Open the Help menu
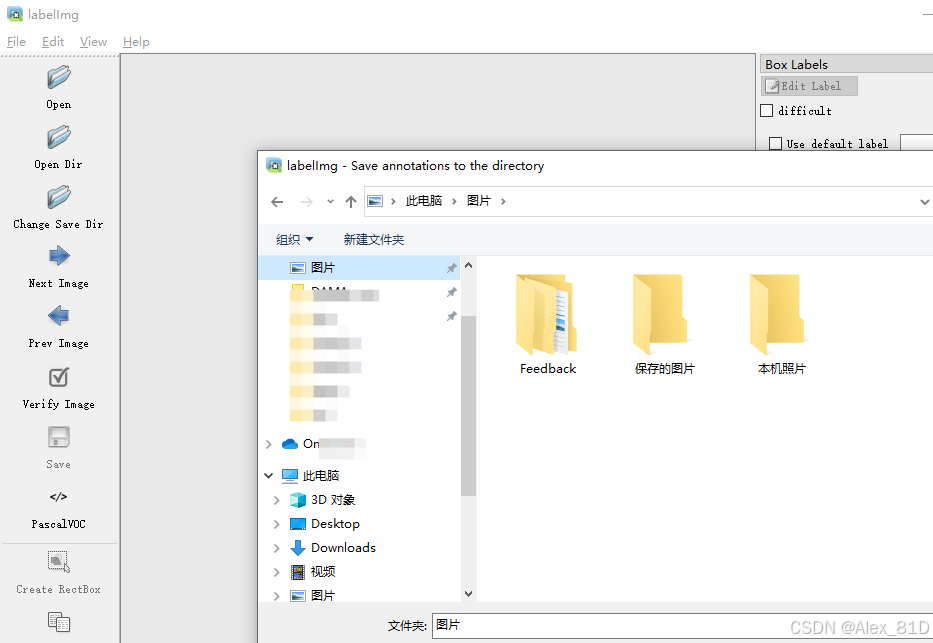Screen dimensions: 933x643 (136, 42)
